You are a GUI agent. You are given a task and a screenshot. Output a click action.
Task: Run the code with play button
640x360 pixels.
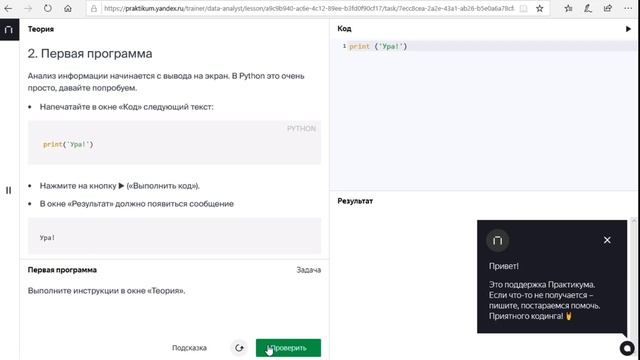(628, 29)
